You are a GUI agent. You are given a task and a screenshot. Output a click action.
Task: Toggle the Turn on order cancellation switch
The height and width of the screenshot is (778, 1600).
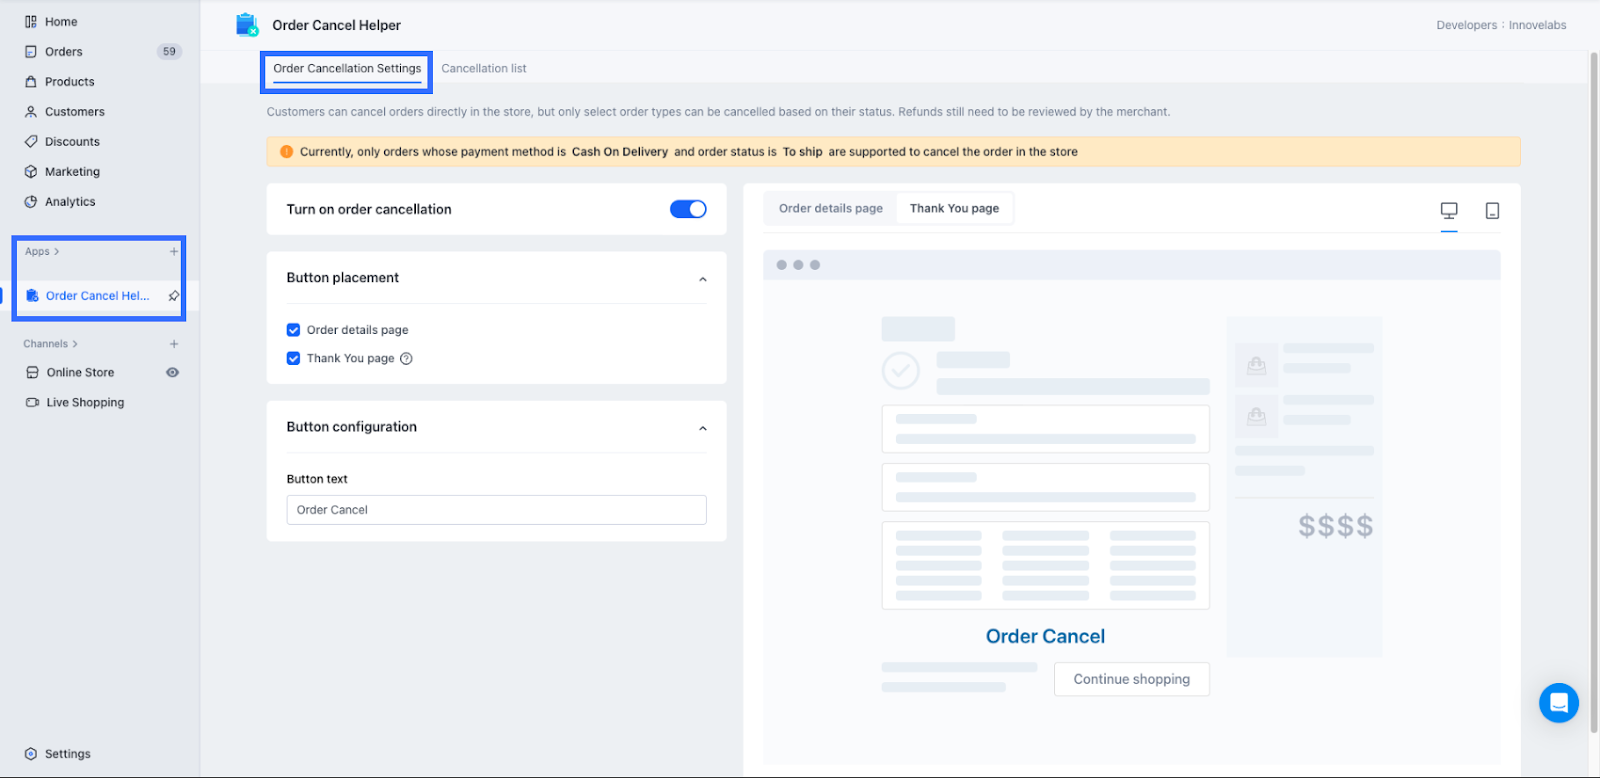click(688, 209)
